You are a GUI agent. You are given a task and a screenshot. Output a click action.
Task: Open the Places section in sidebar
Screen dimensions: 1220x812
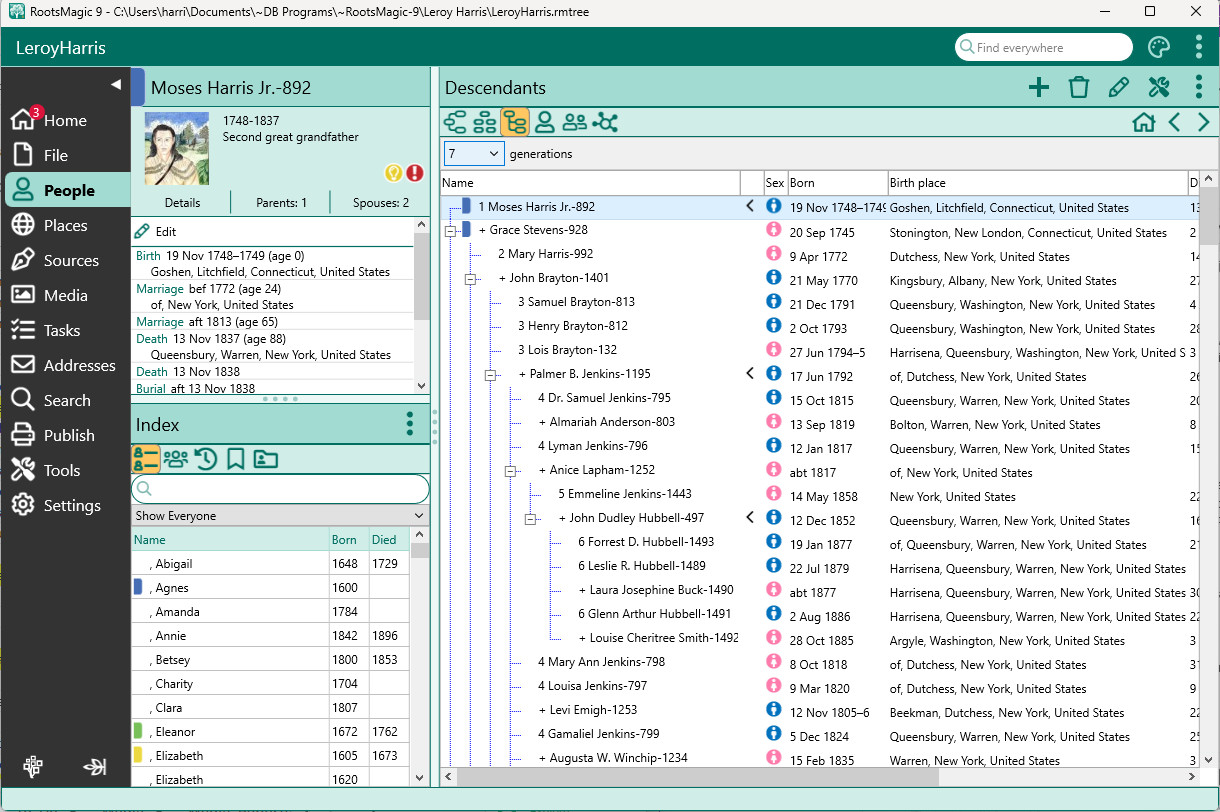[x=65, y=226]
